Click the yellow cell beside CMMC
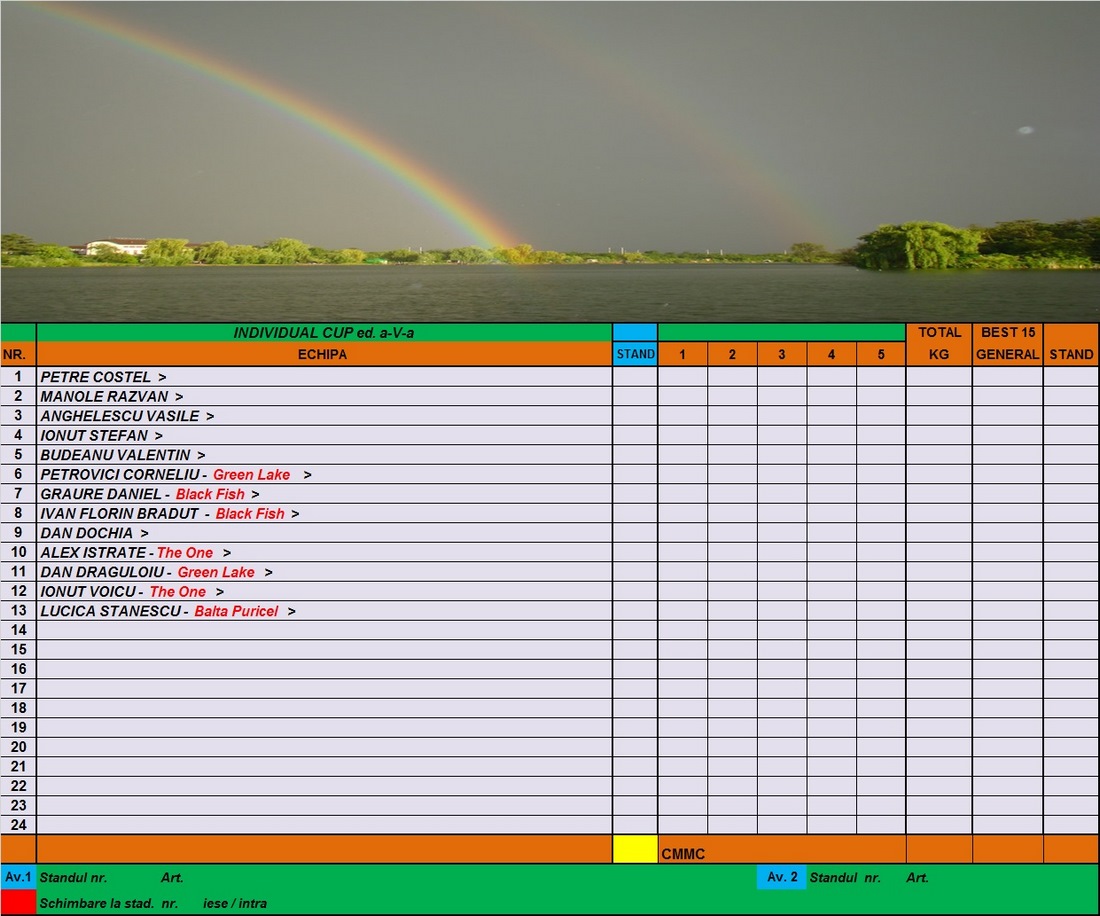Screen dimensions: 1100x916 635,849
